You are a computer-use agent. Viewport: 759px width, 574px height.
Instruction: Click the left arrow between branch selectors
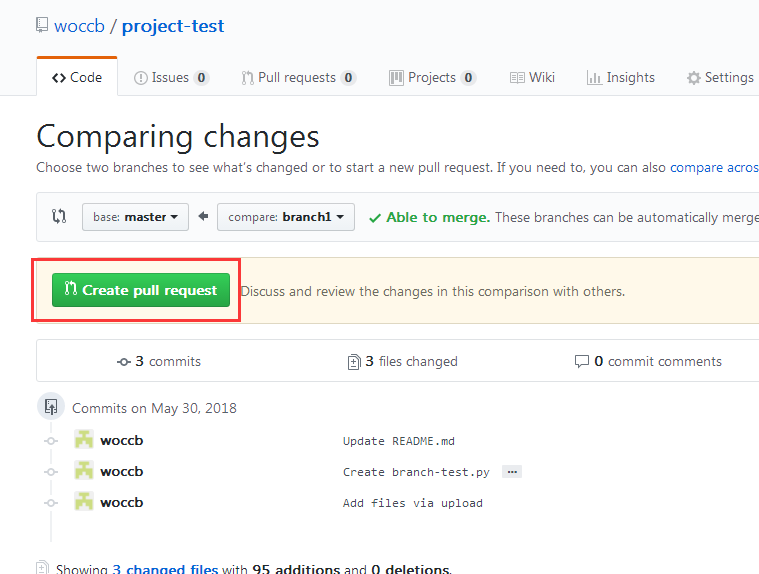(x=203, y=216)
